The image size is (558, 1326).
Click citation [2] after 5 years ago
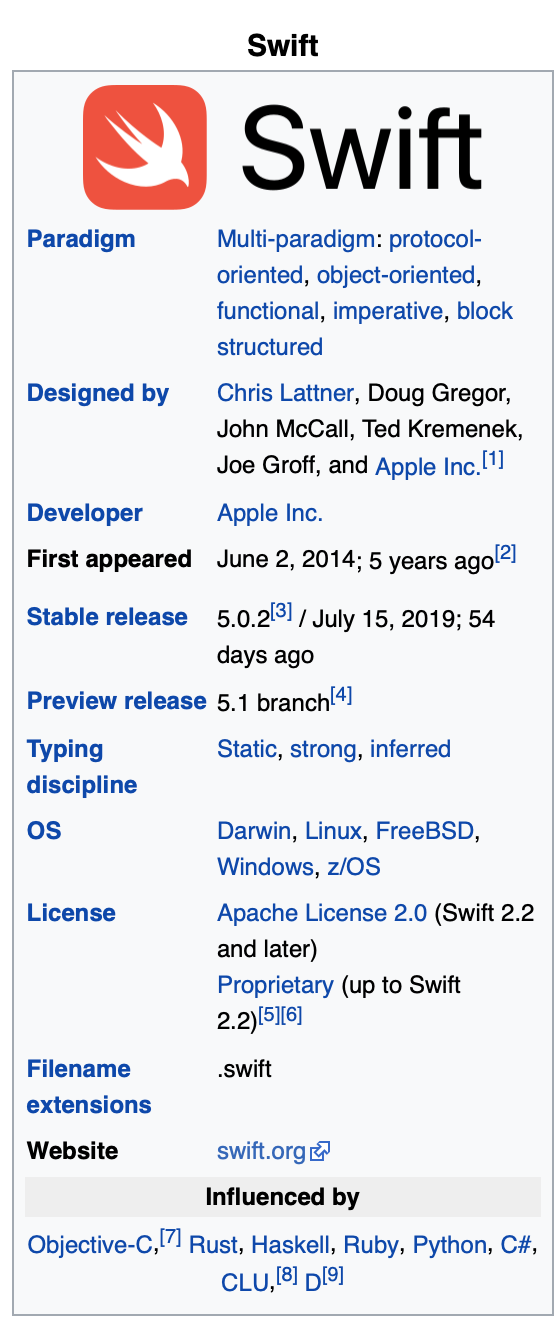point(506,553)
